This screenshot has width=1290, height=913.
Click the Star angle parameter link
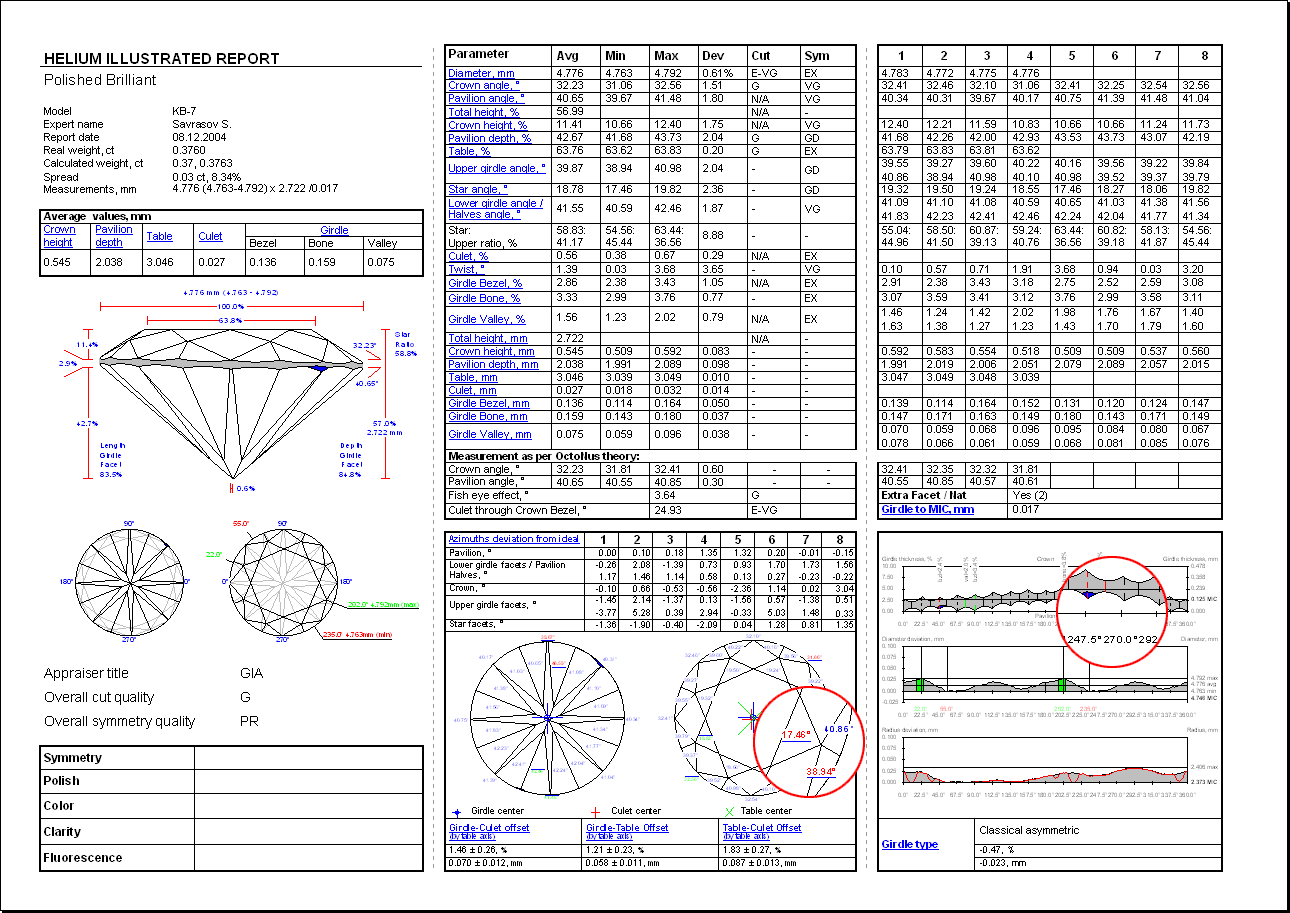click(x=477, y=189)
